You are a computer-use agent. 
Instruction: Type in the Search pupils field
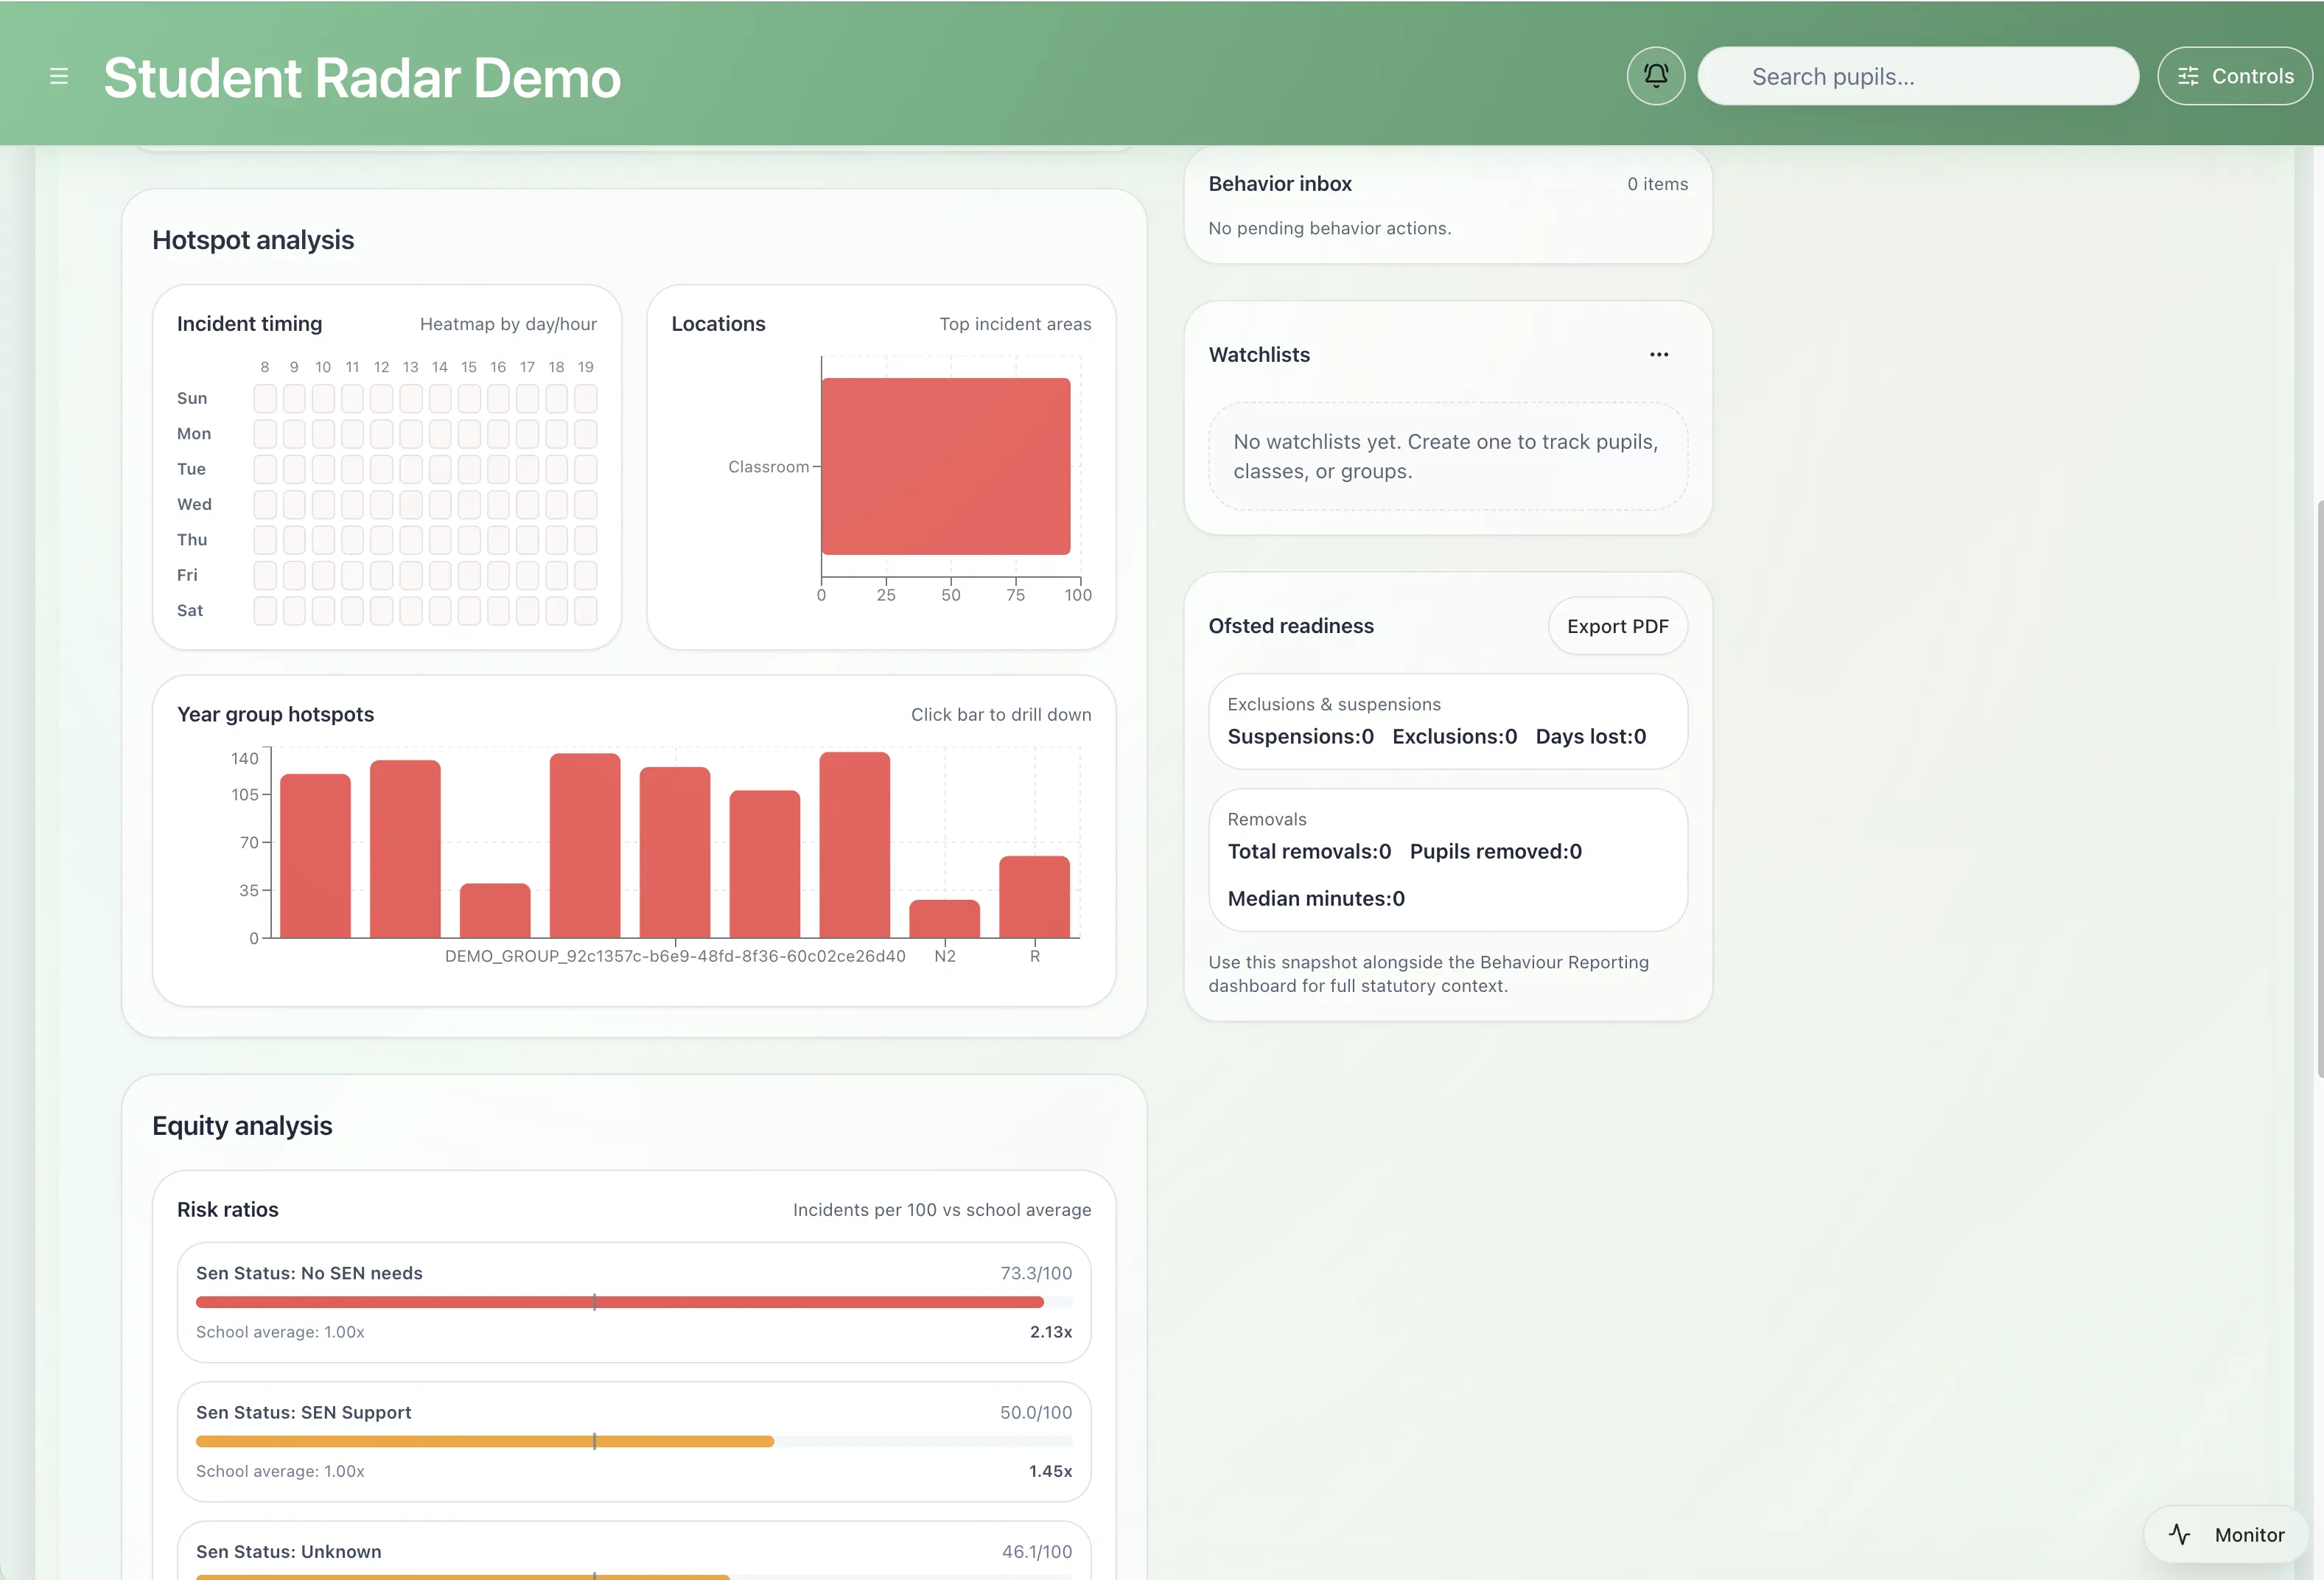pos(1917,76)
